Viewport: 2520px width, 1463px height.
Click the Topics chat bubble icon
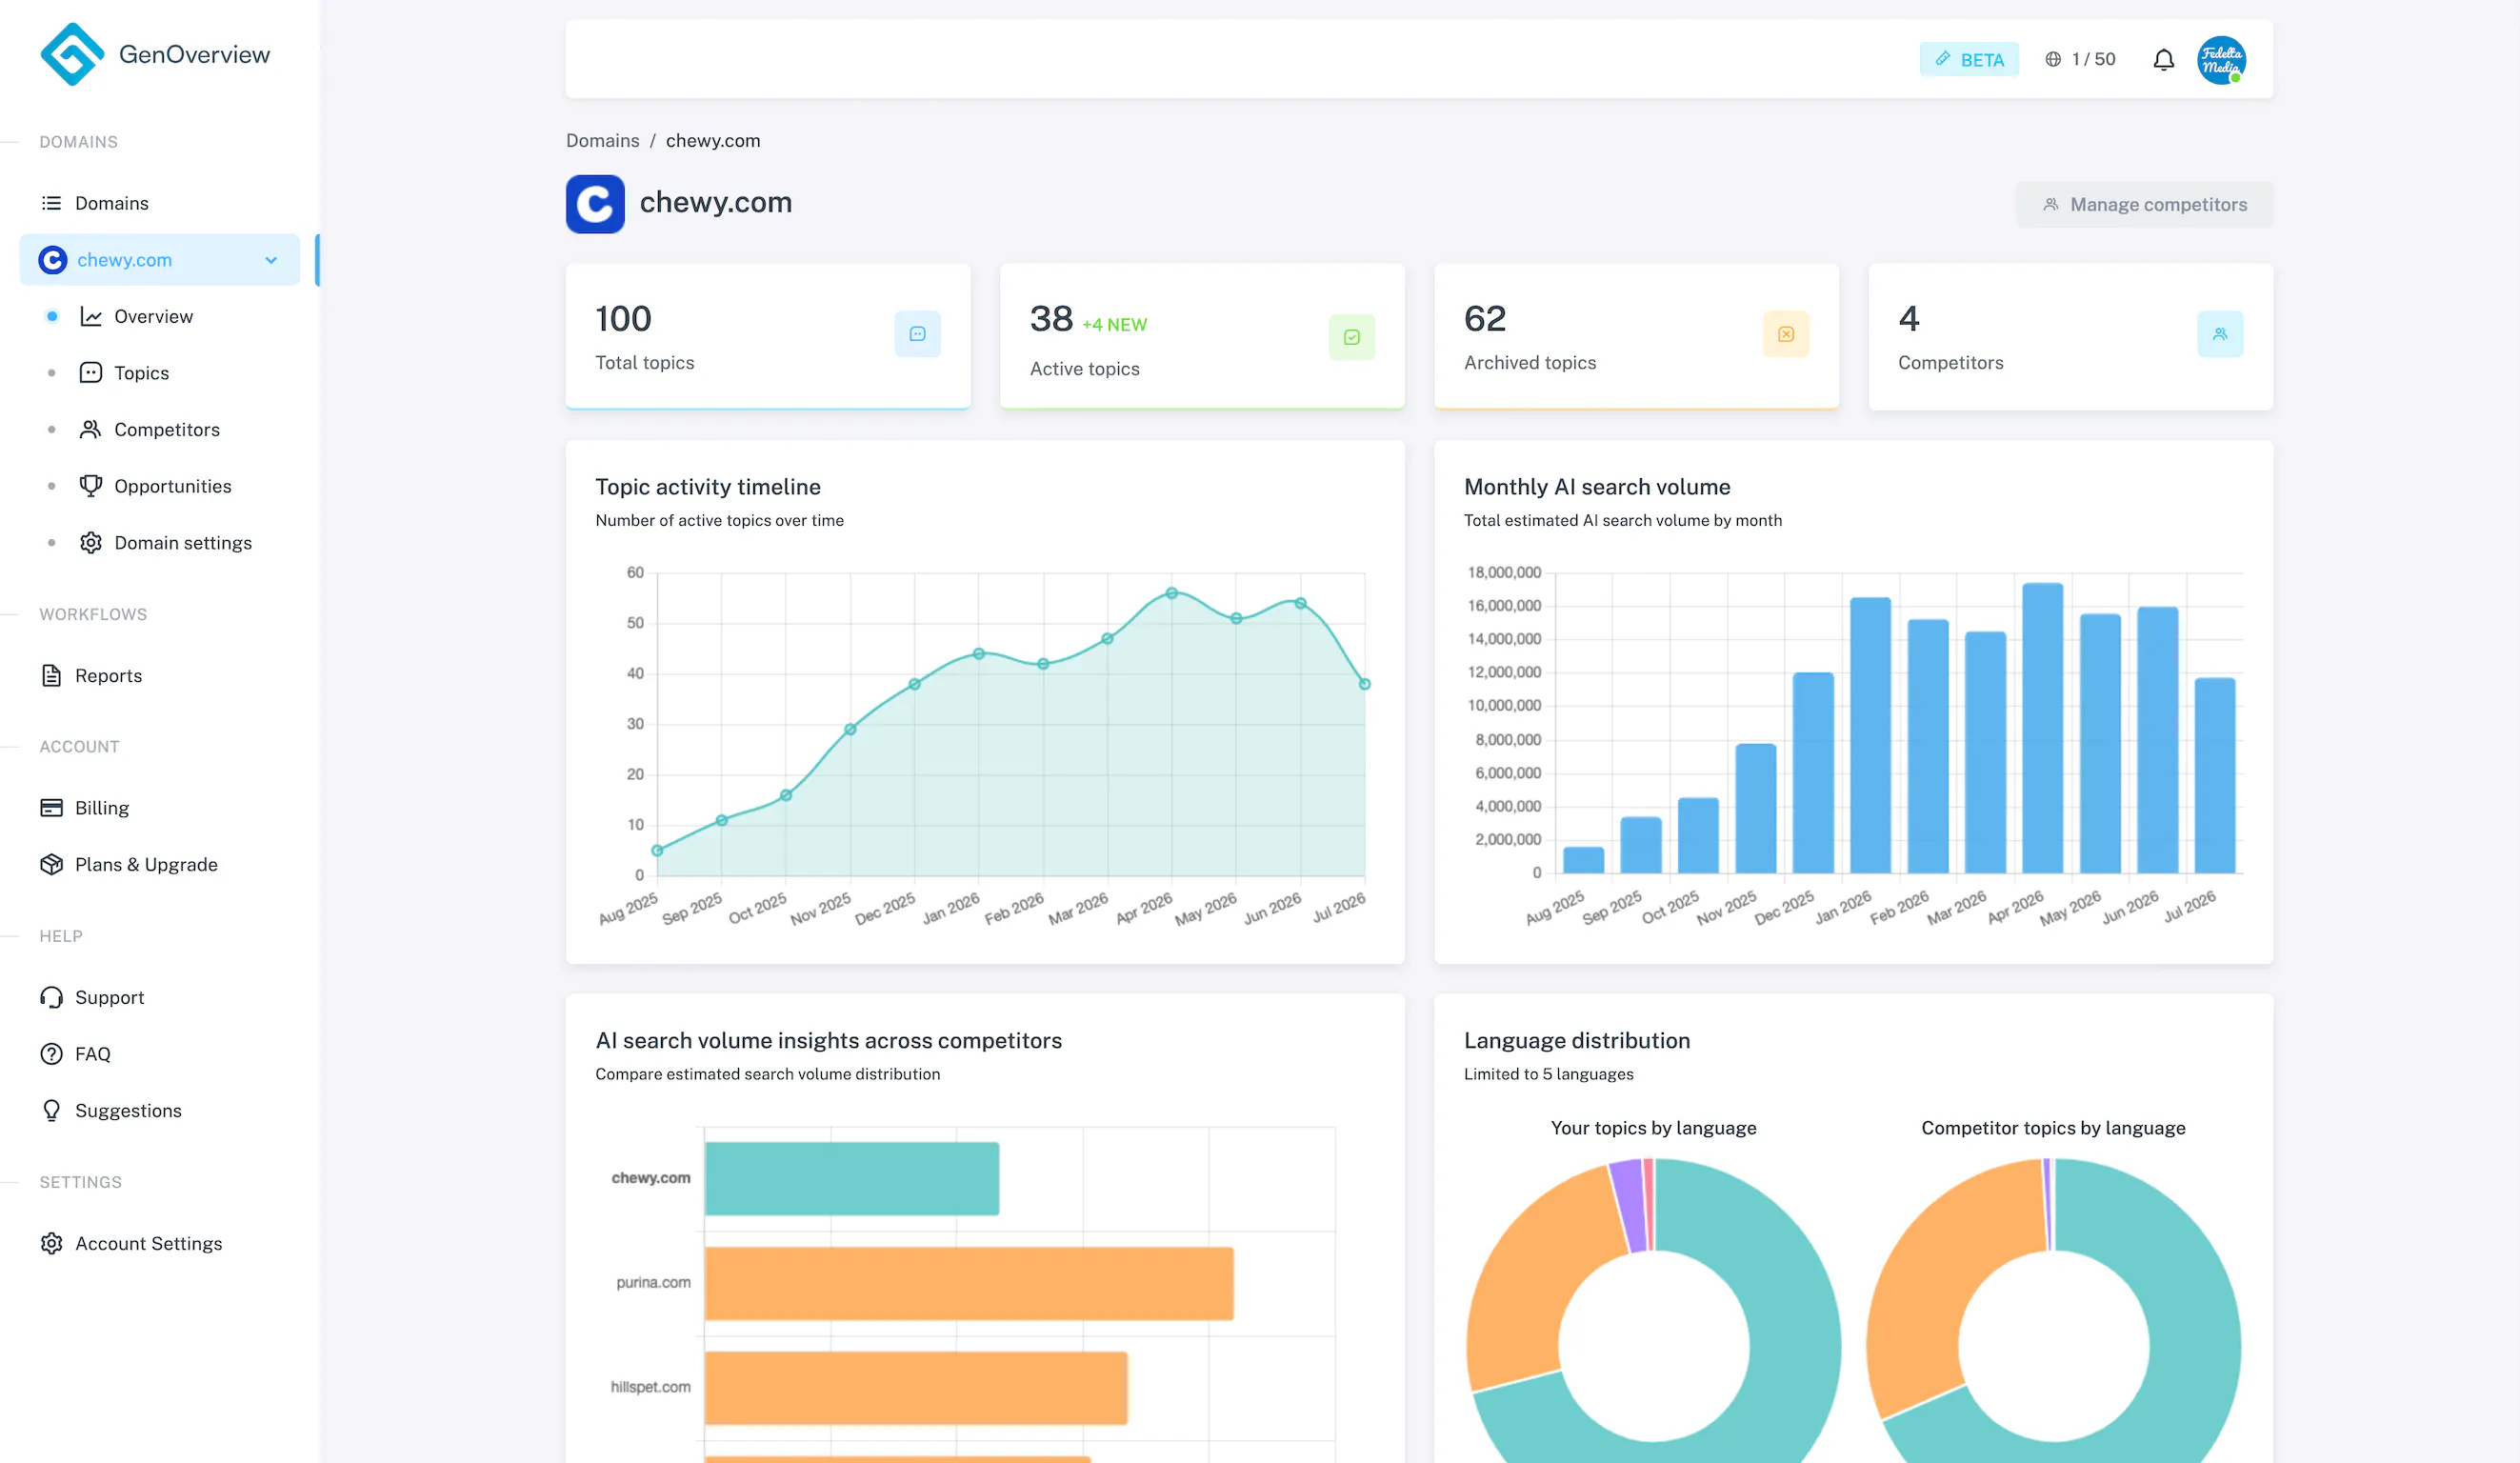(x=91, y=373)
